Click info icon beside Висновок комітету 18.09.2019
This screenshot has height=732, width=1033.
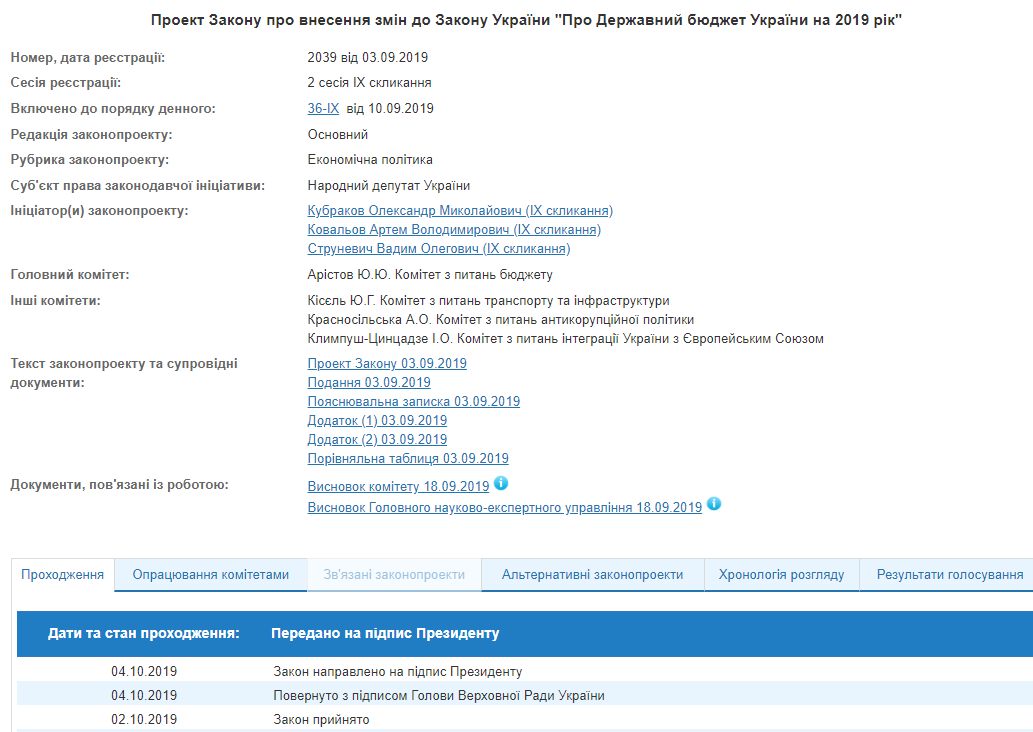[501, 484]
